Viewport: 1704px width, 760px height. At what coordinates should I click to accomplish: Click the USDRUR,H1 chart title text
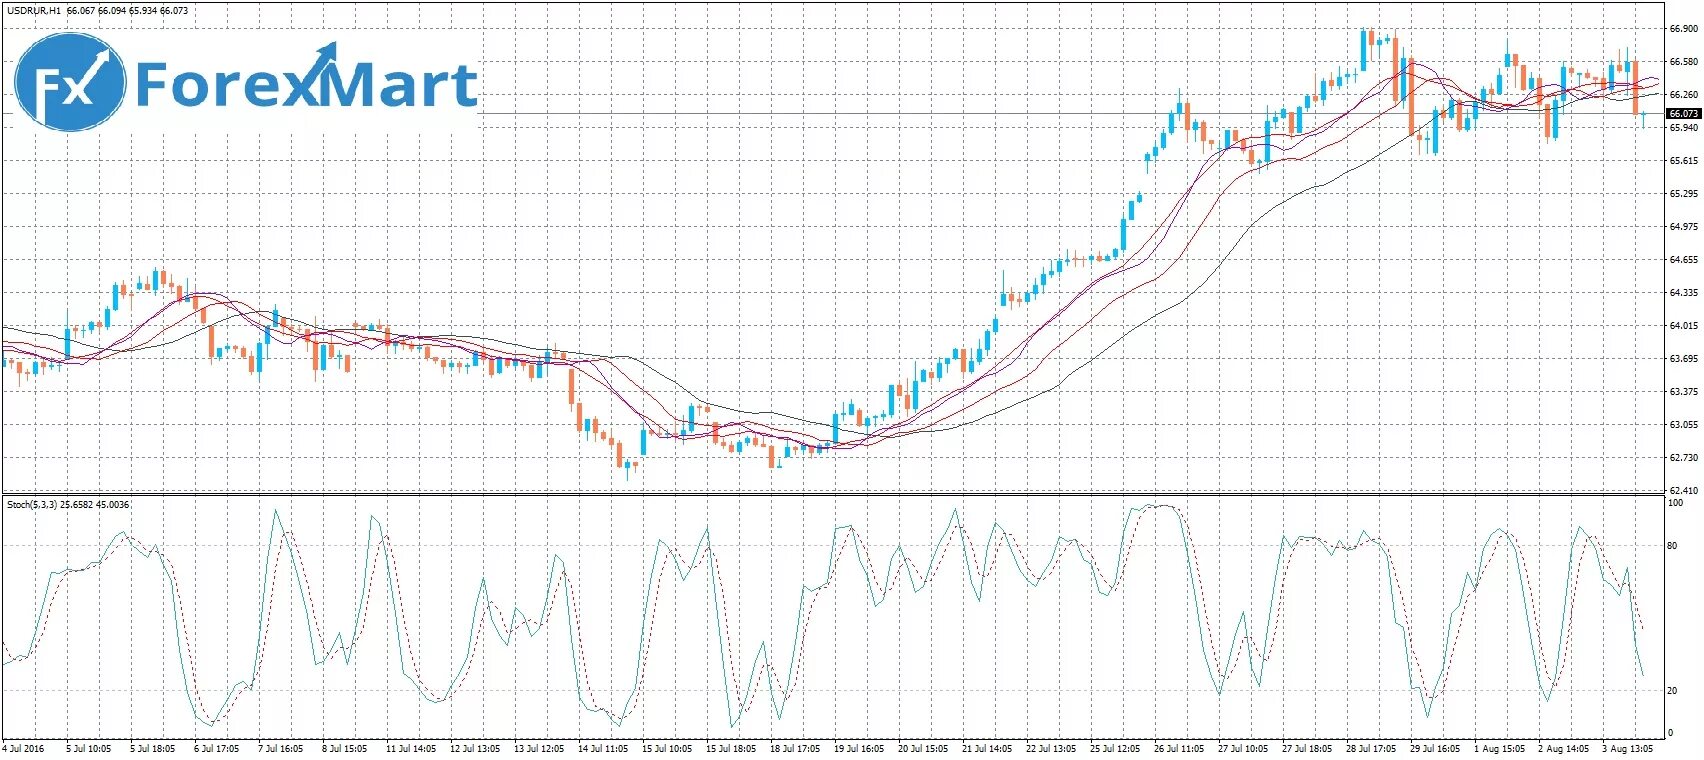coord(35,11)
